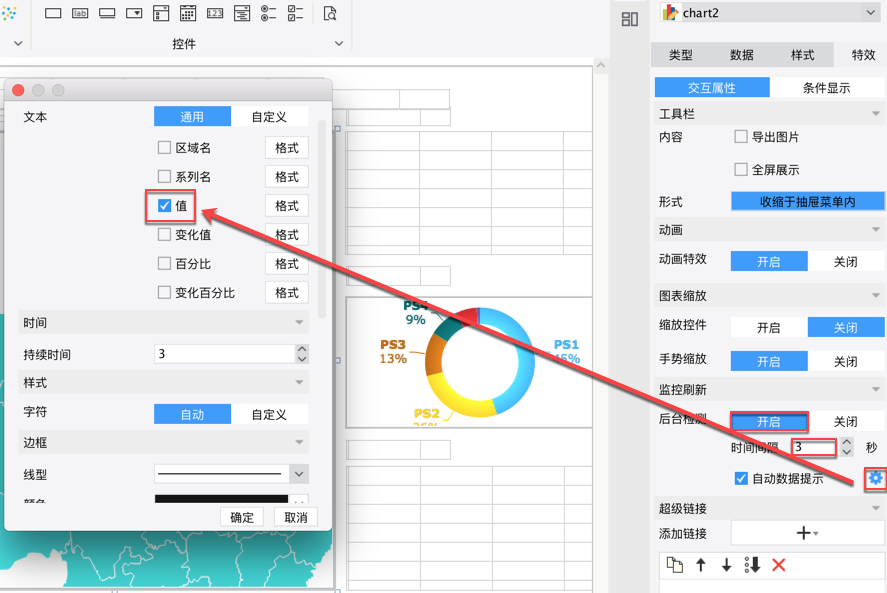Click the panel layout icon beside chart2
The image size is (887, 593).
click(630, 19)
